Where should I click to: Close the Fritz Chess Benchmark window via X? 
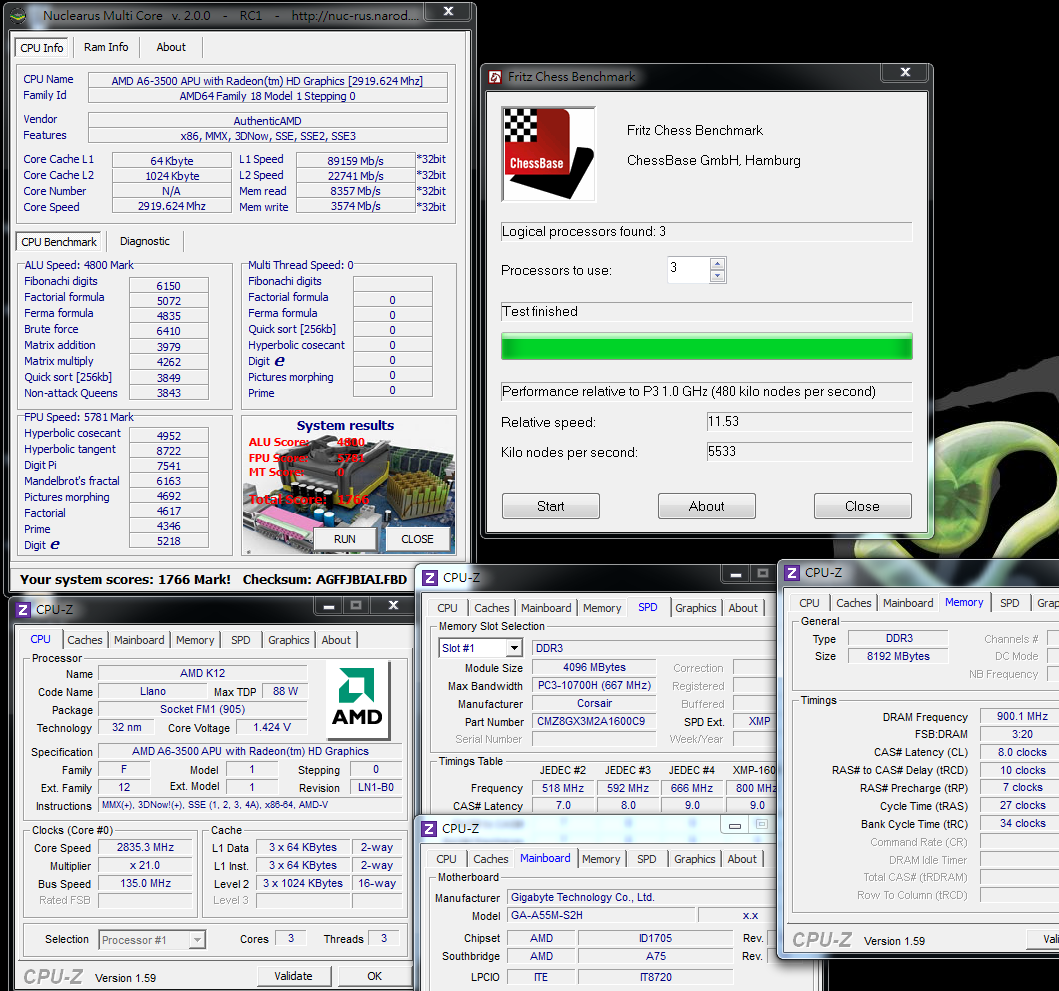click(x=906, y=72)
